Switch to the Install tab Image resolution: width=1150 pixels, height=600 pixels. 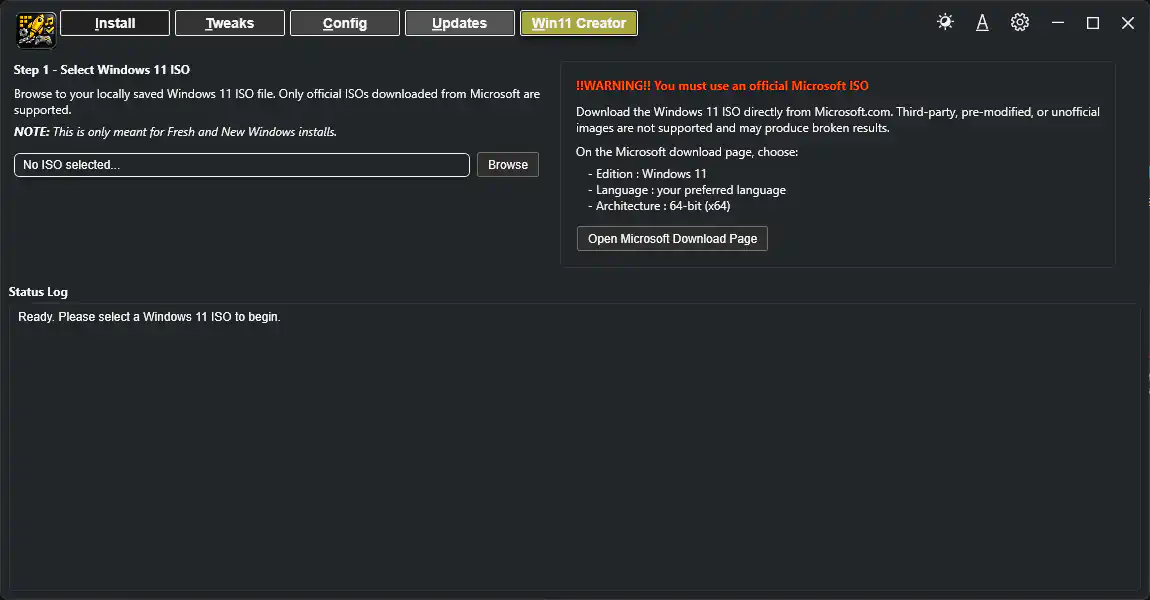(x=115, y=23)
